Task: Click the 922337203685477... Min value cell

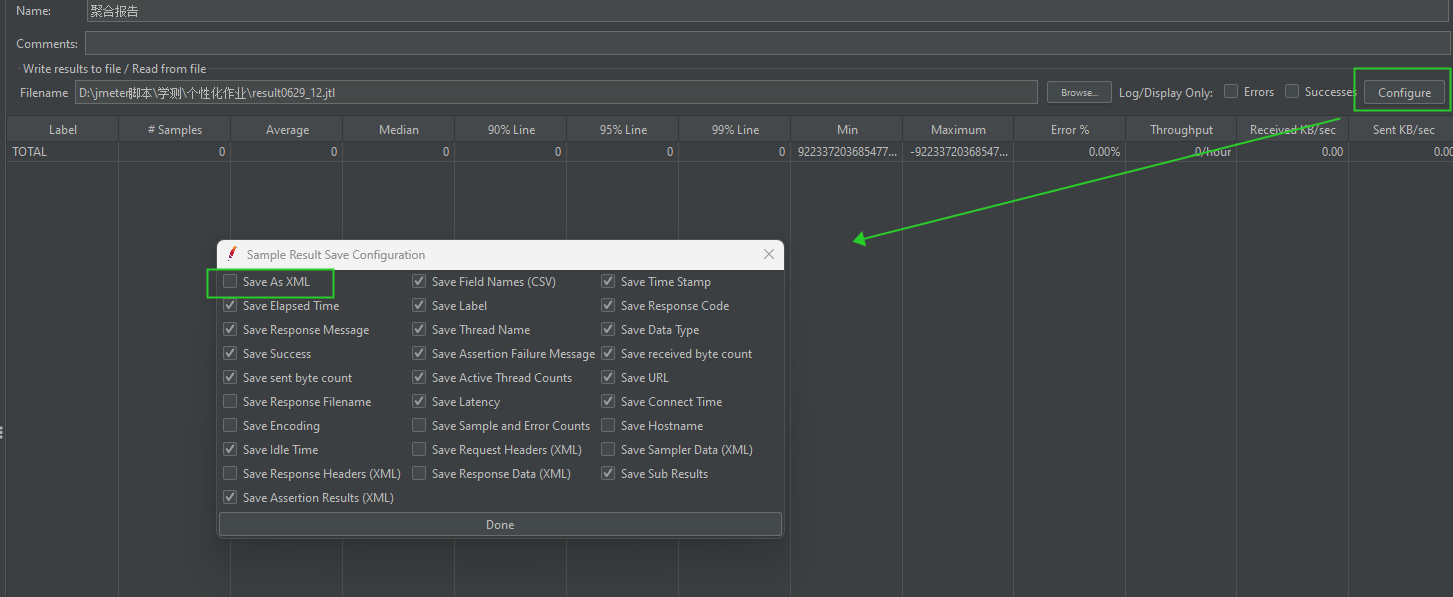Action: (x=847, y=152)
